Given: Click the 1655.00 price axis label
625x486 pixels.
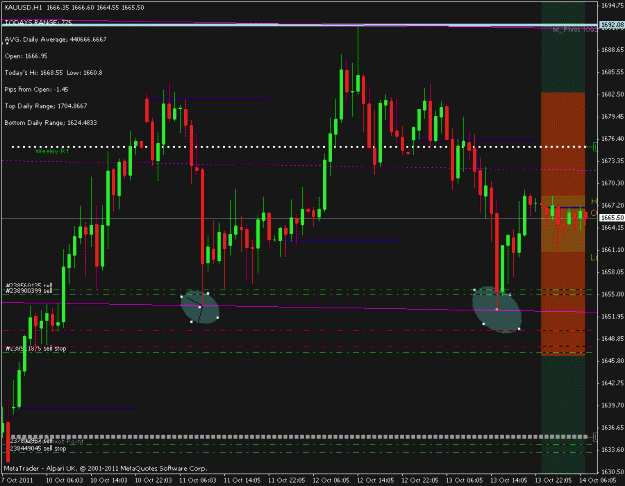Looking at the screenshot, I should 612,294.
